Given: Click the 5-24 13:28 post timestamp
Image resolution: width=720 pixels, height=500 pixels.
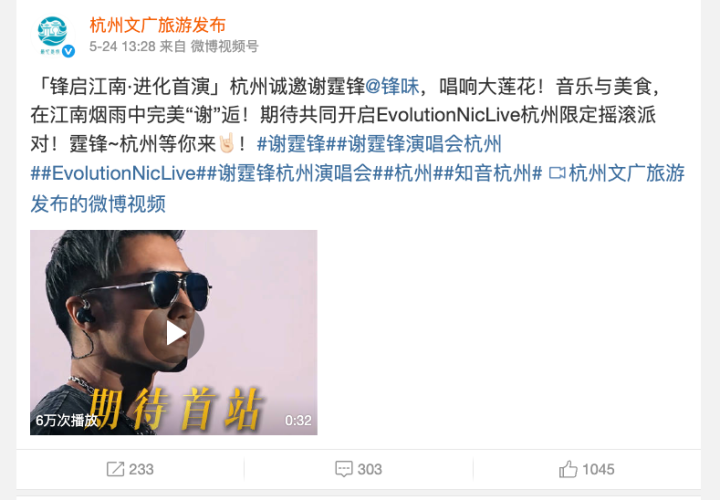Looking at the screenshot, I should click(122, 46).
